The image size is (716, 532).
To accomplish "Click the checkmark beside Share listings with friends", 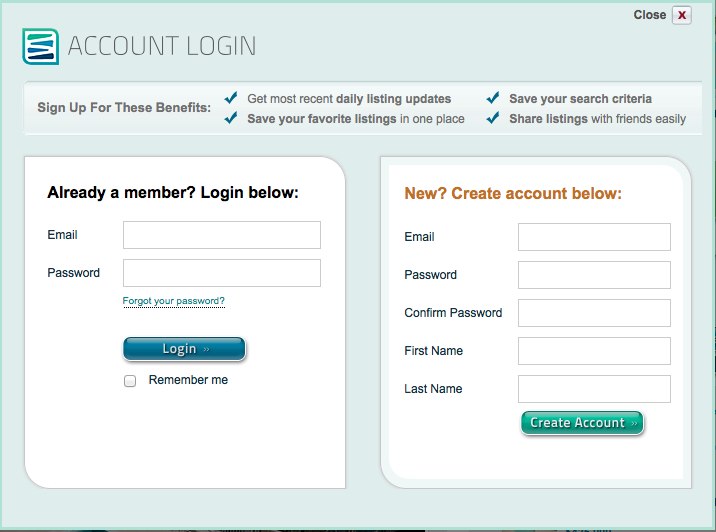I will [x=493, y=118].
